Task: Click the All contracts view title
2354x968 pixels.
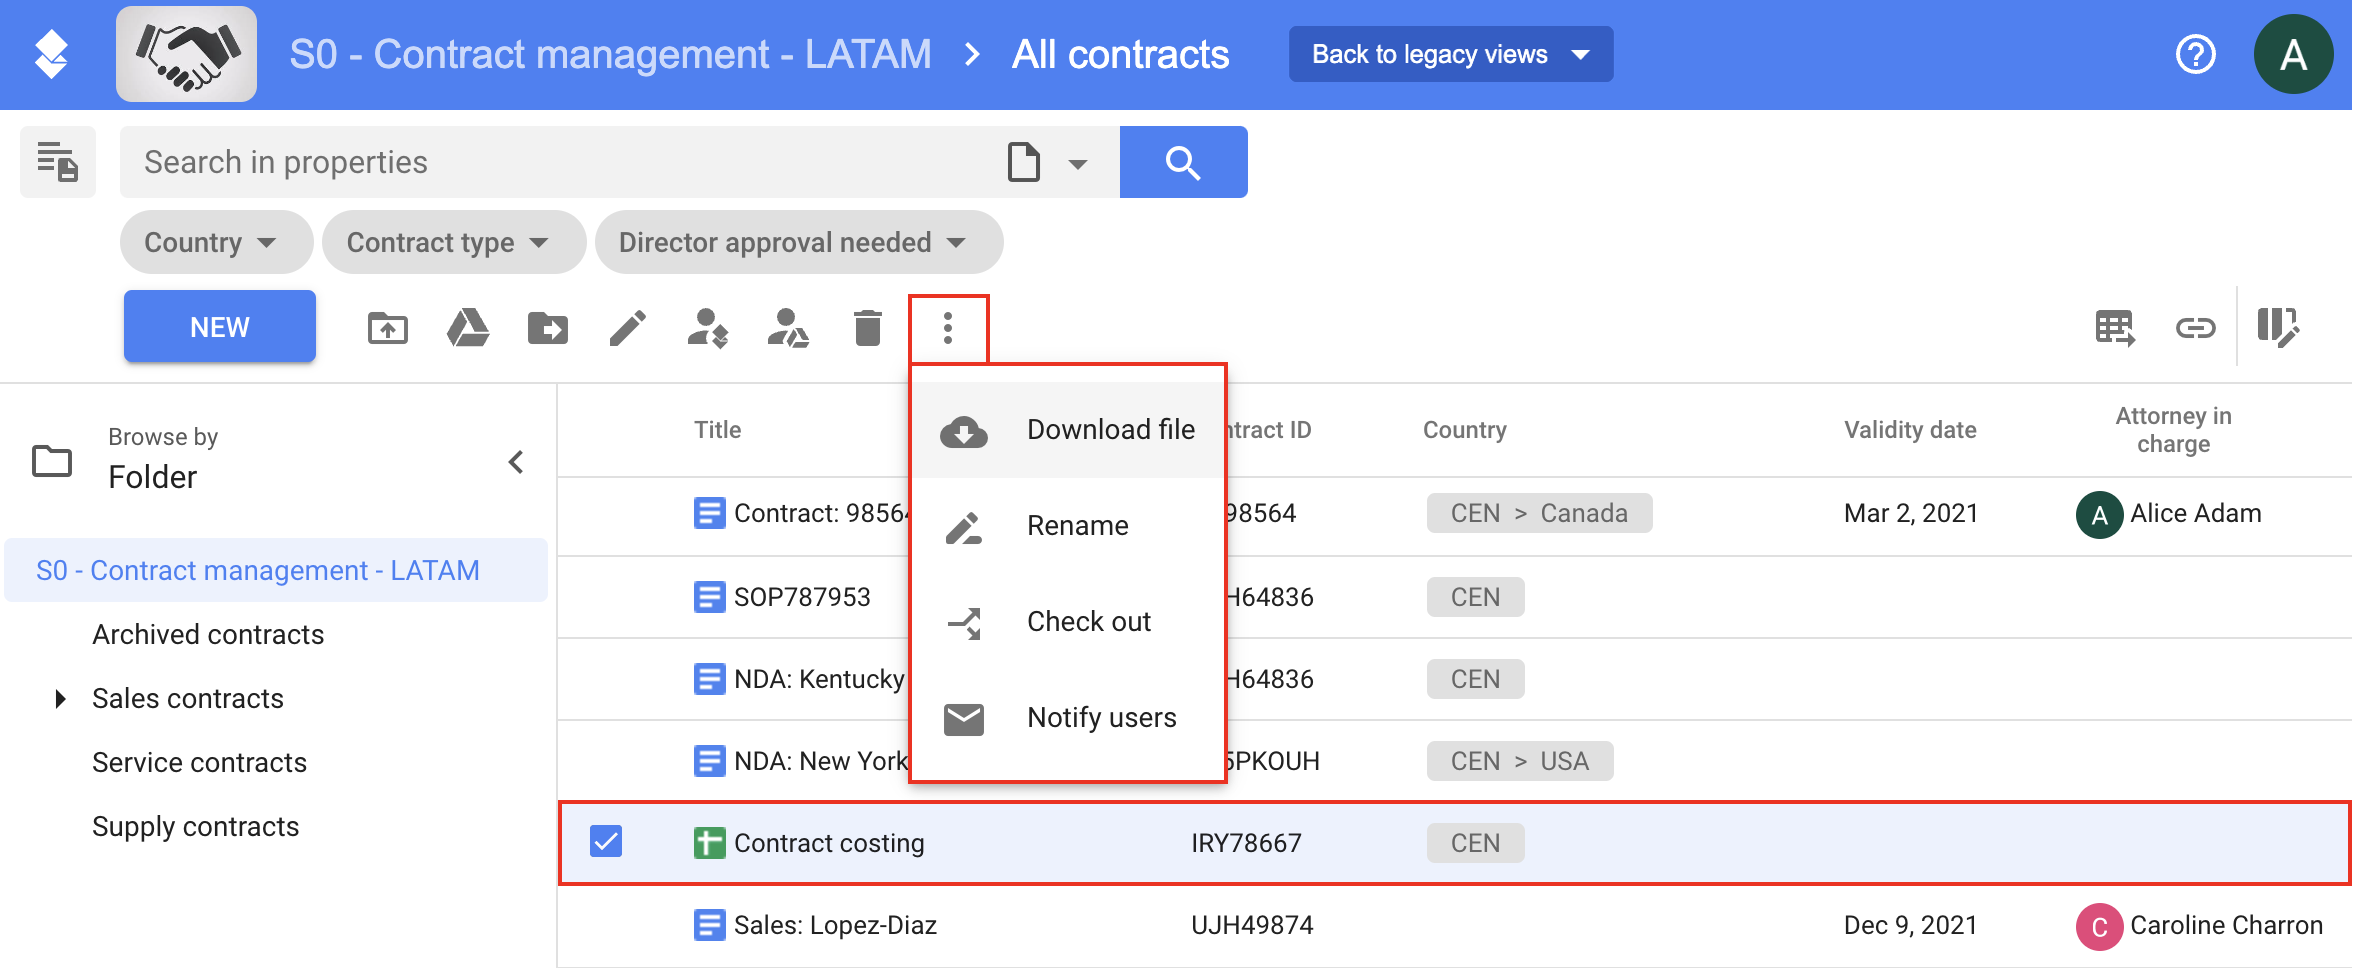Action: 1120,54
